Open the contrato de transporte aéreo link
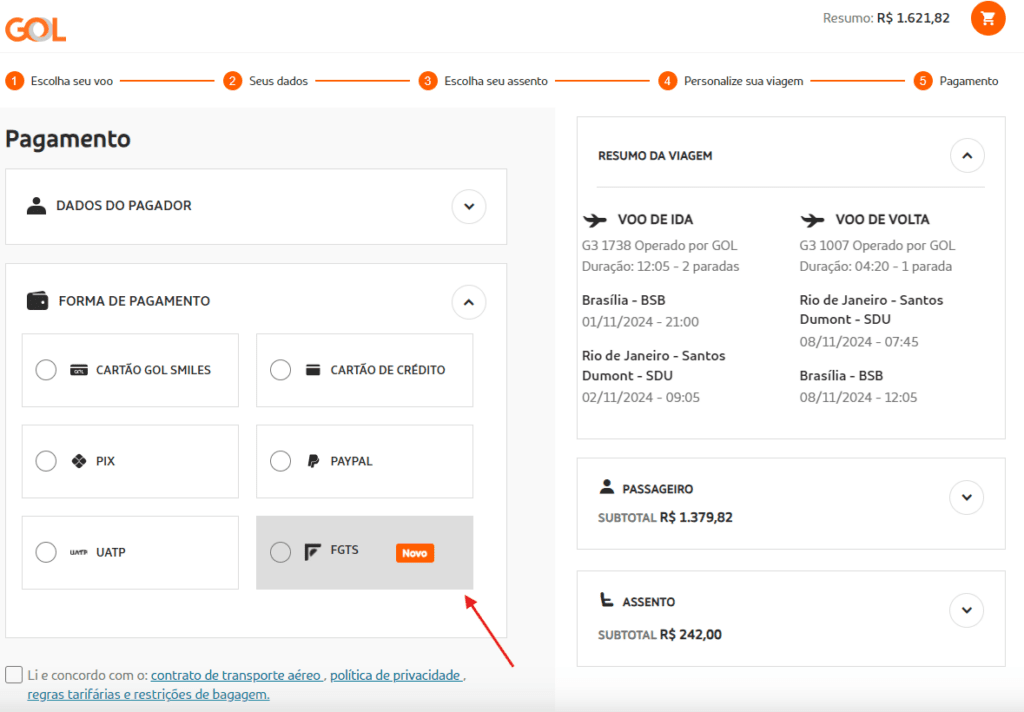This screenshot has width=1024, height=712. pos(236,675)
